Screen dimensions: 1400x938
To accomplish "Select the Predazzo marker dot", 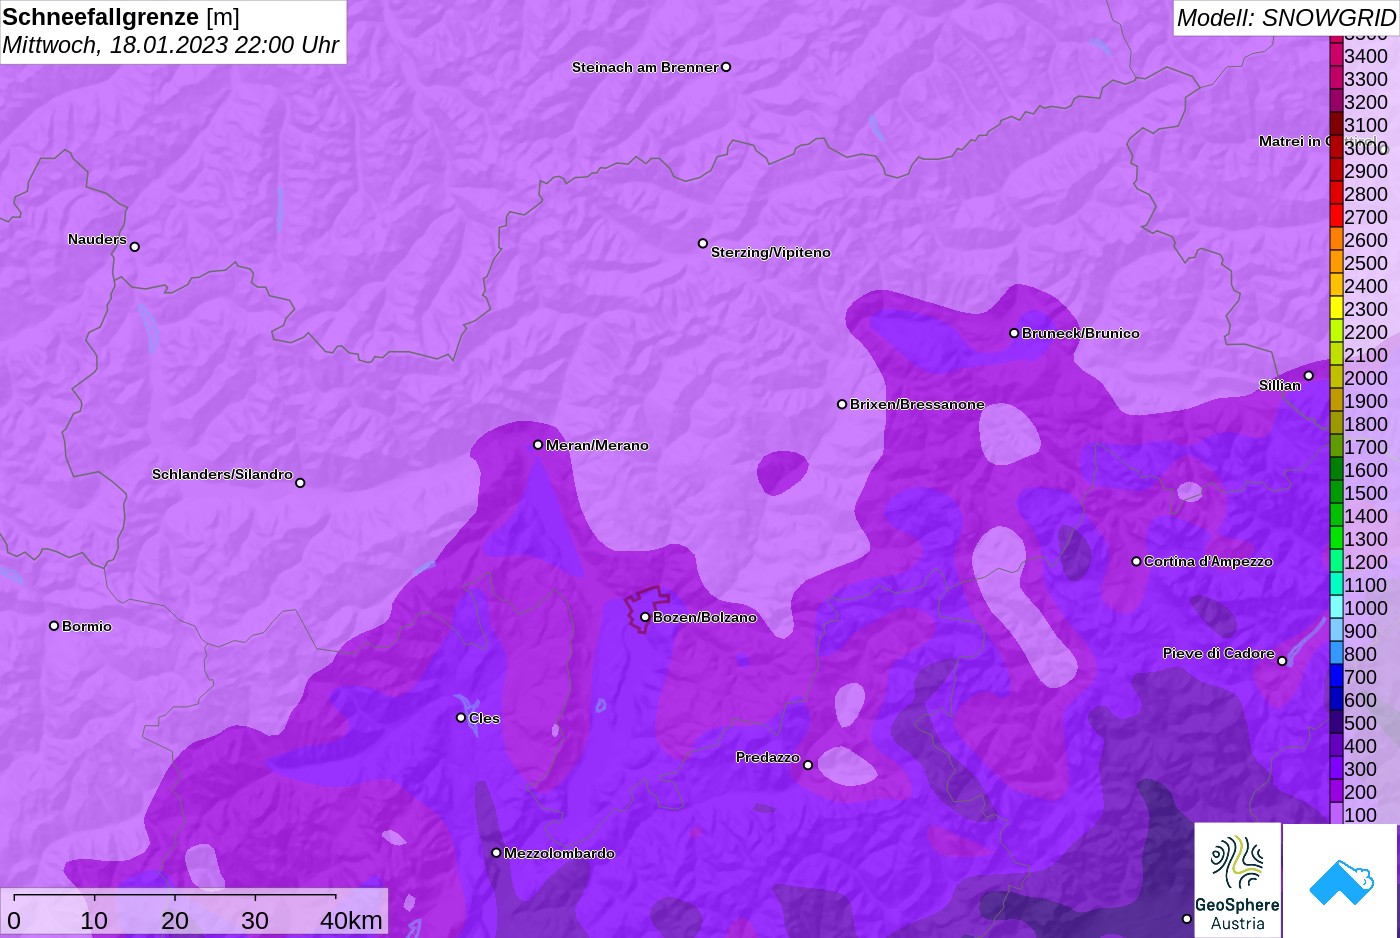I will tap(808, 765).
